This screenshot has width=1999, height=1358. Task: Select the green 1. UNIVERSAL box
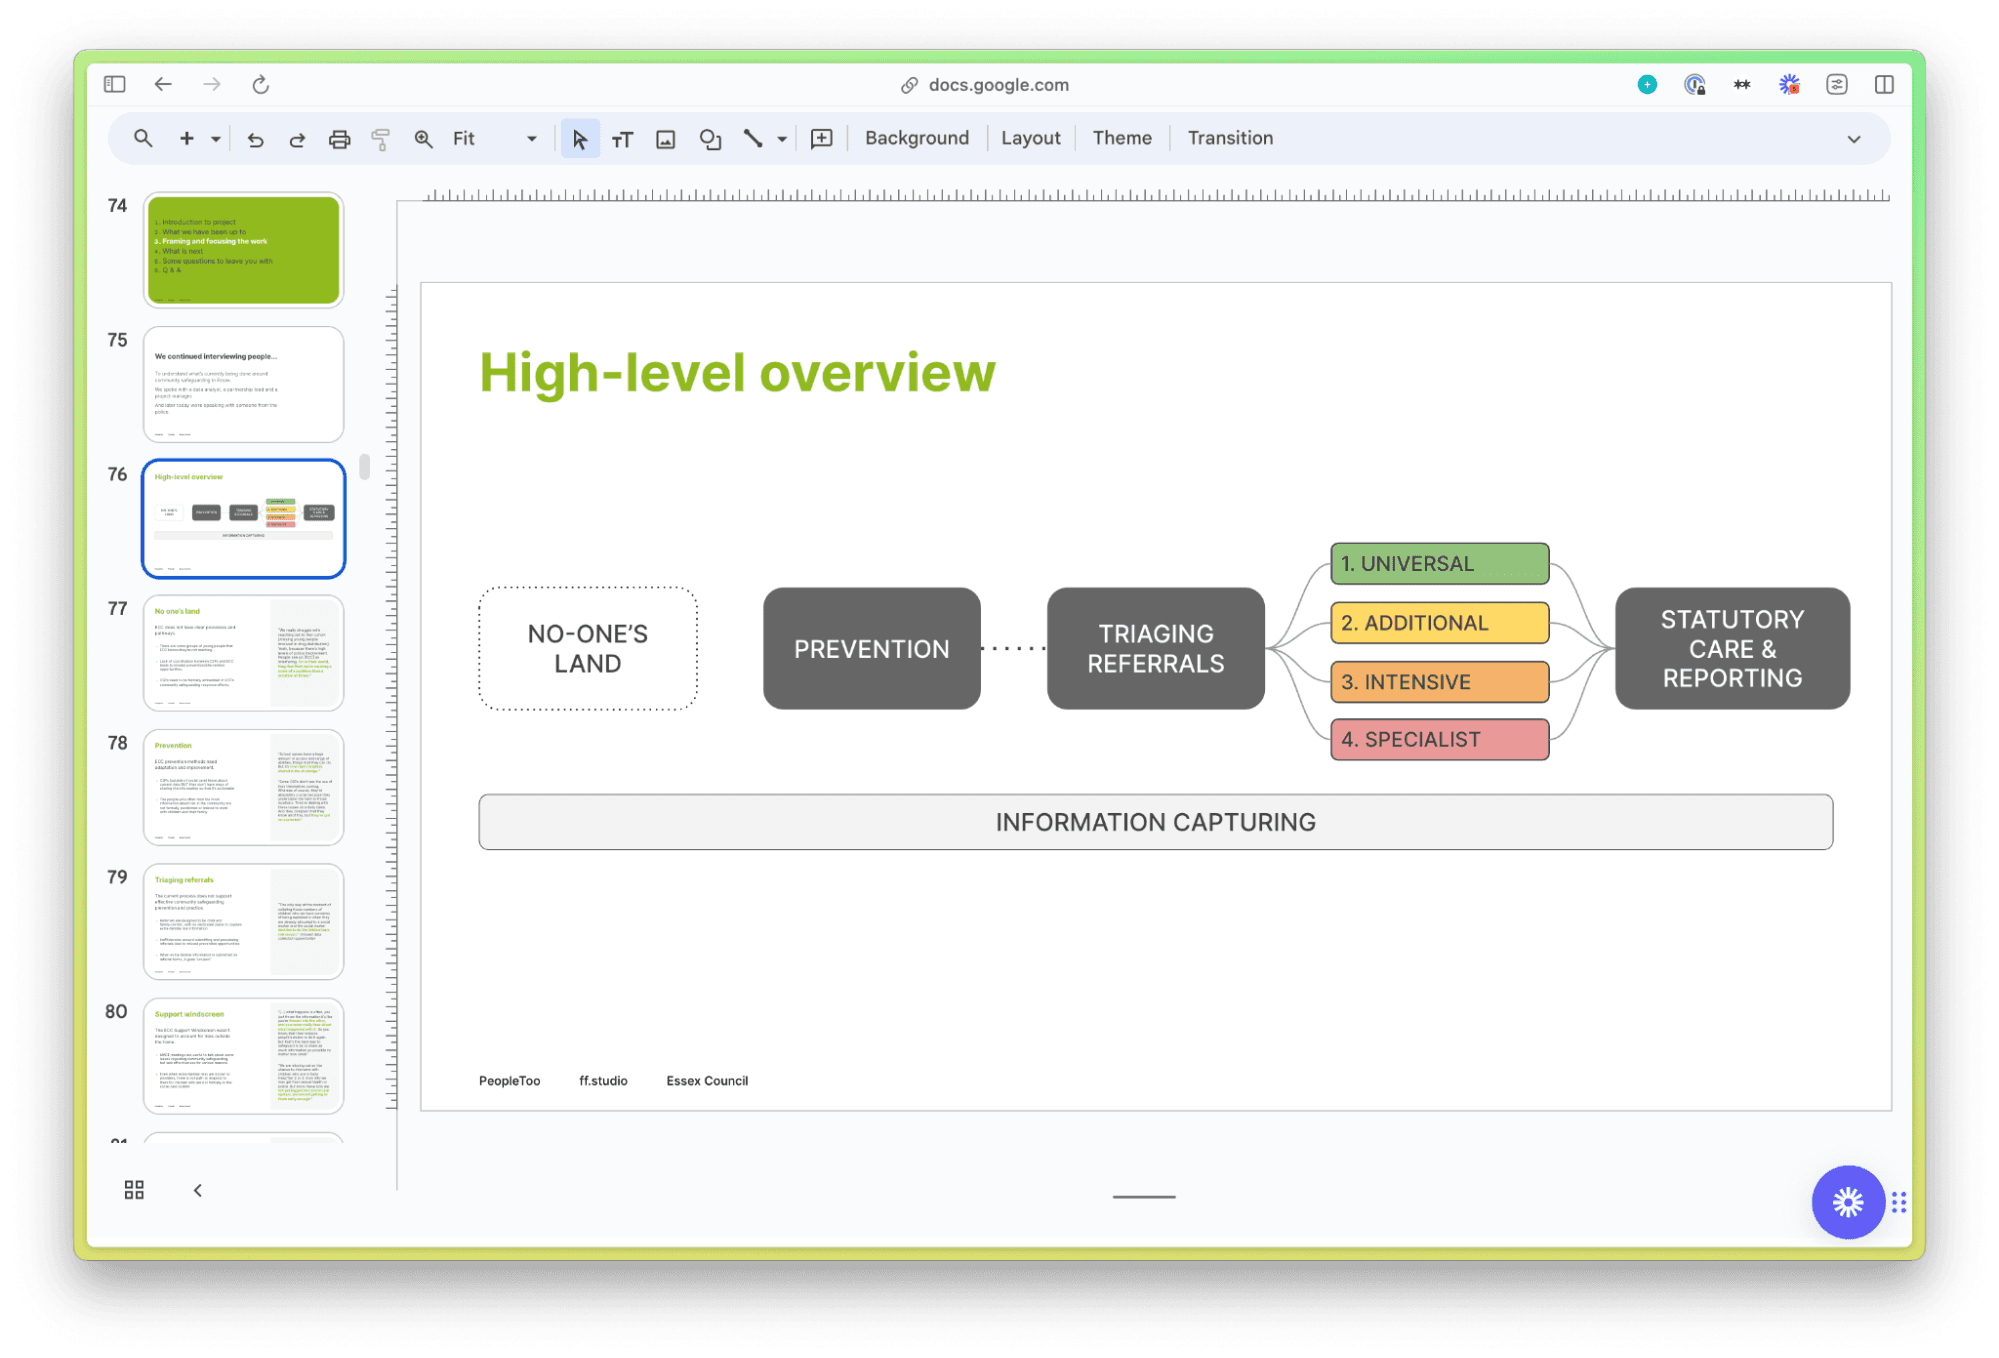click(1440, 564)
